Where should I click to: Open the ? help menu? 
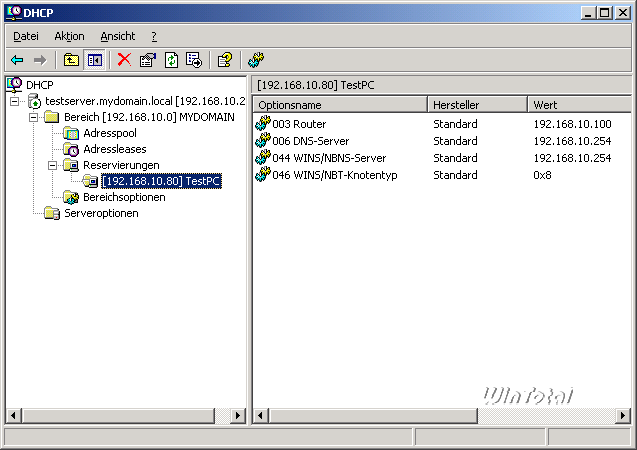tap(154, 36)
